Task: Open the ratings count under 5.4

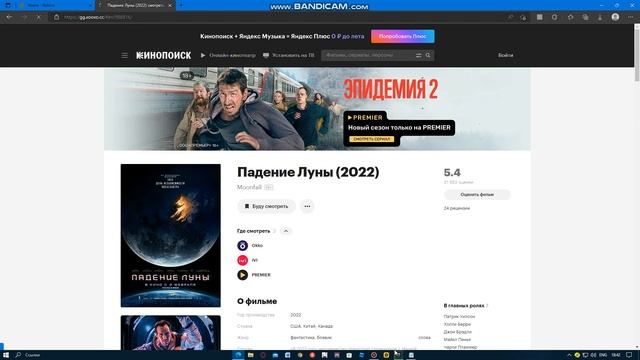Action: (458, 182)
